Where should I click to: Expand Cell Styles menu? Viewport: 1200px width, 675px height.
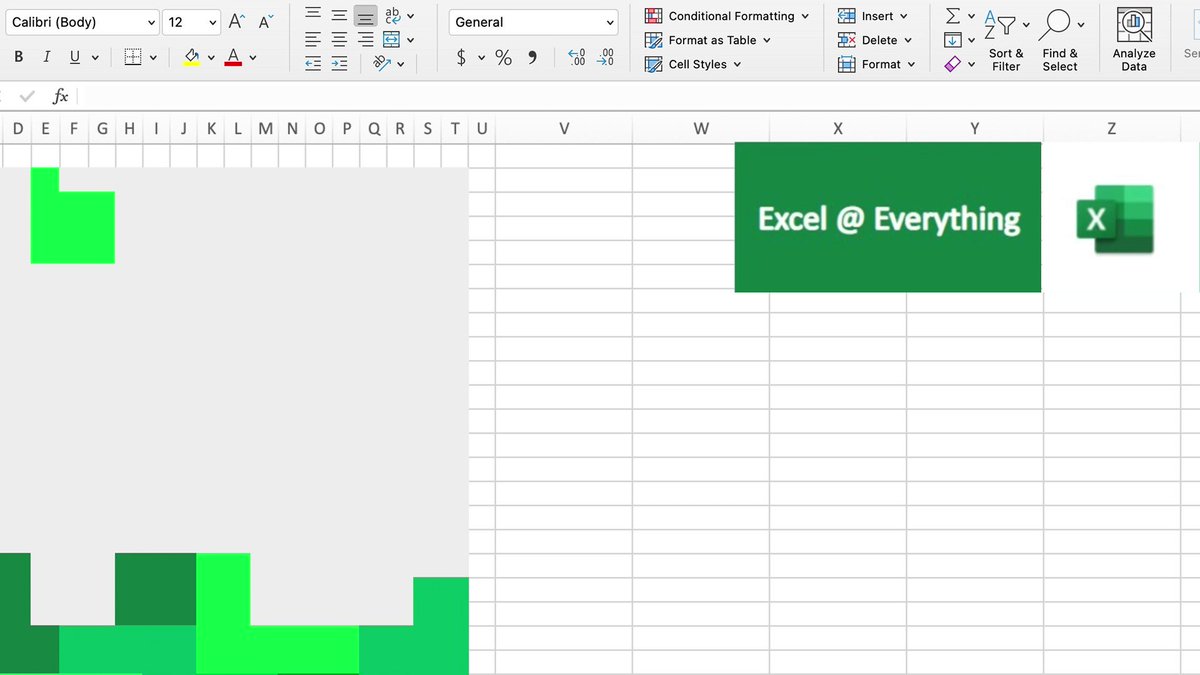point(737,64)
